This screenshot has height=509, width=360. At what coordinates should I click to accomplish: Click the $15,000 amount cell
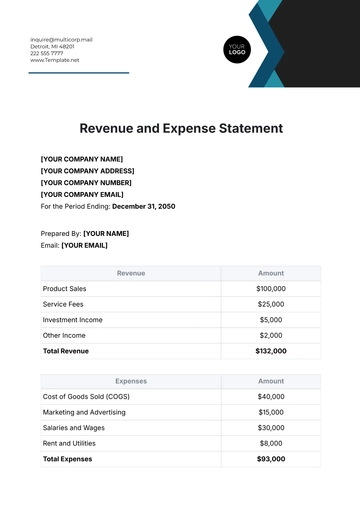[271, 412]
